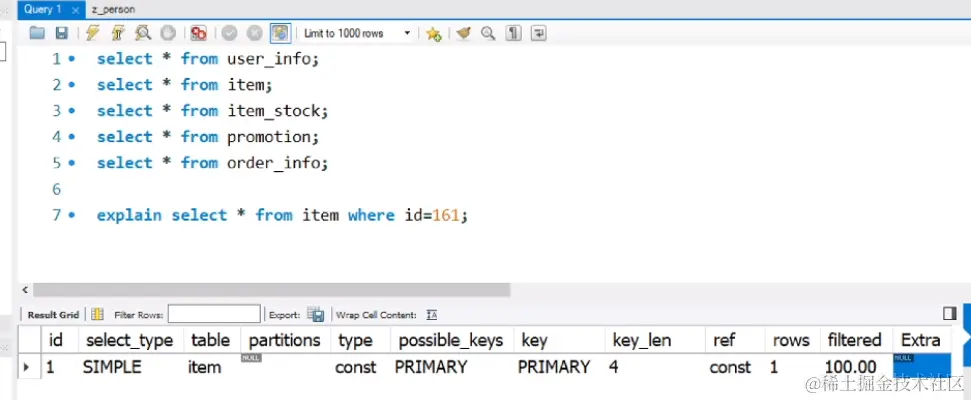Toggle result side panel icon
This screenshot has height=400, width=971.
tap(950, 313)
